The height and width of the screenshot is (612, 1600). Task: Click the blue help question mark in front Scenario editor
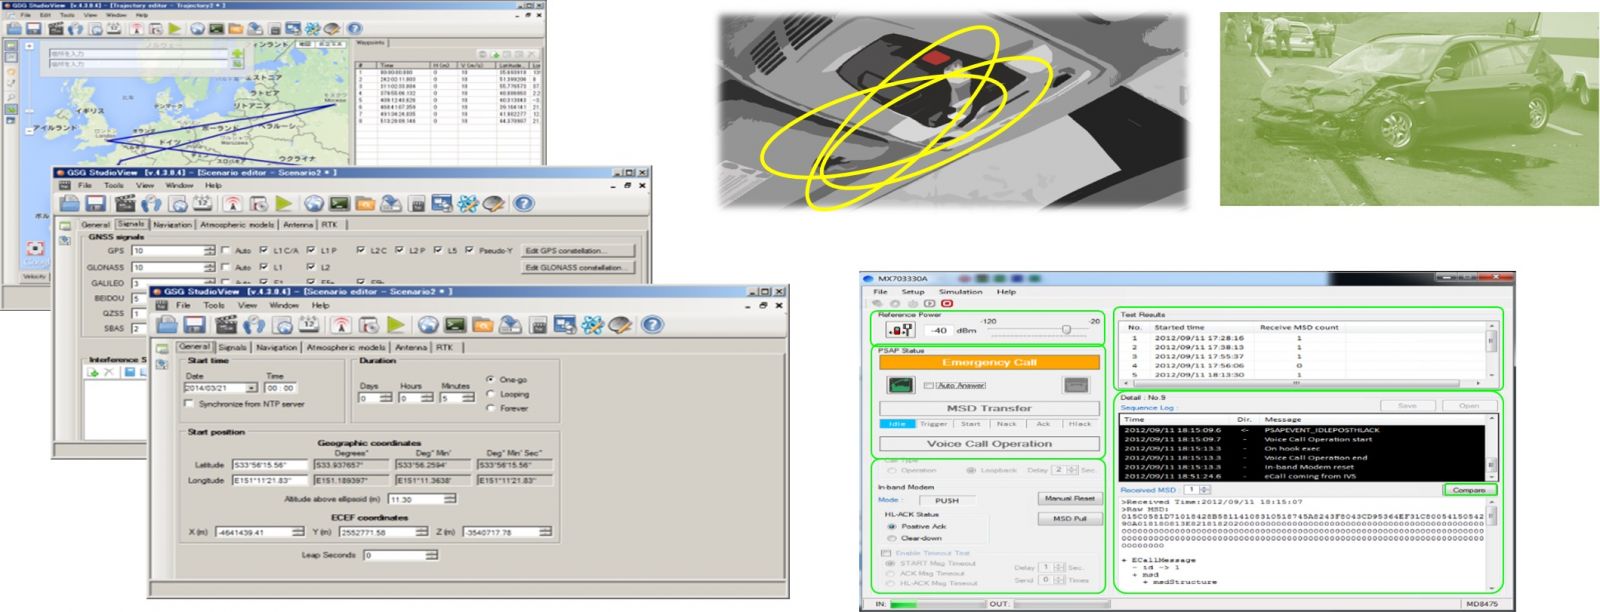pyautogui.click(x=652, y=325)
